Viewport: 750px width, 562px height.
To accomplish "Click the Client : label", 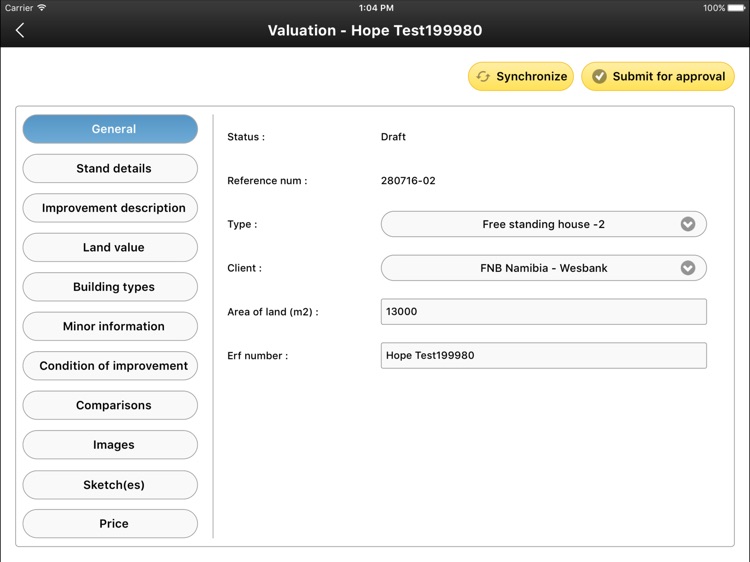I will [244, 268].
